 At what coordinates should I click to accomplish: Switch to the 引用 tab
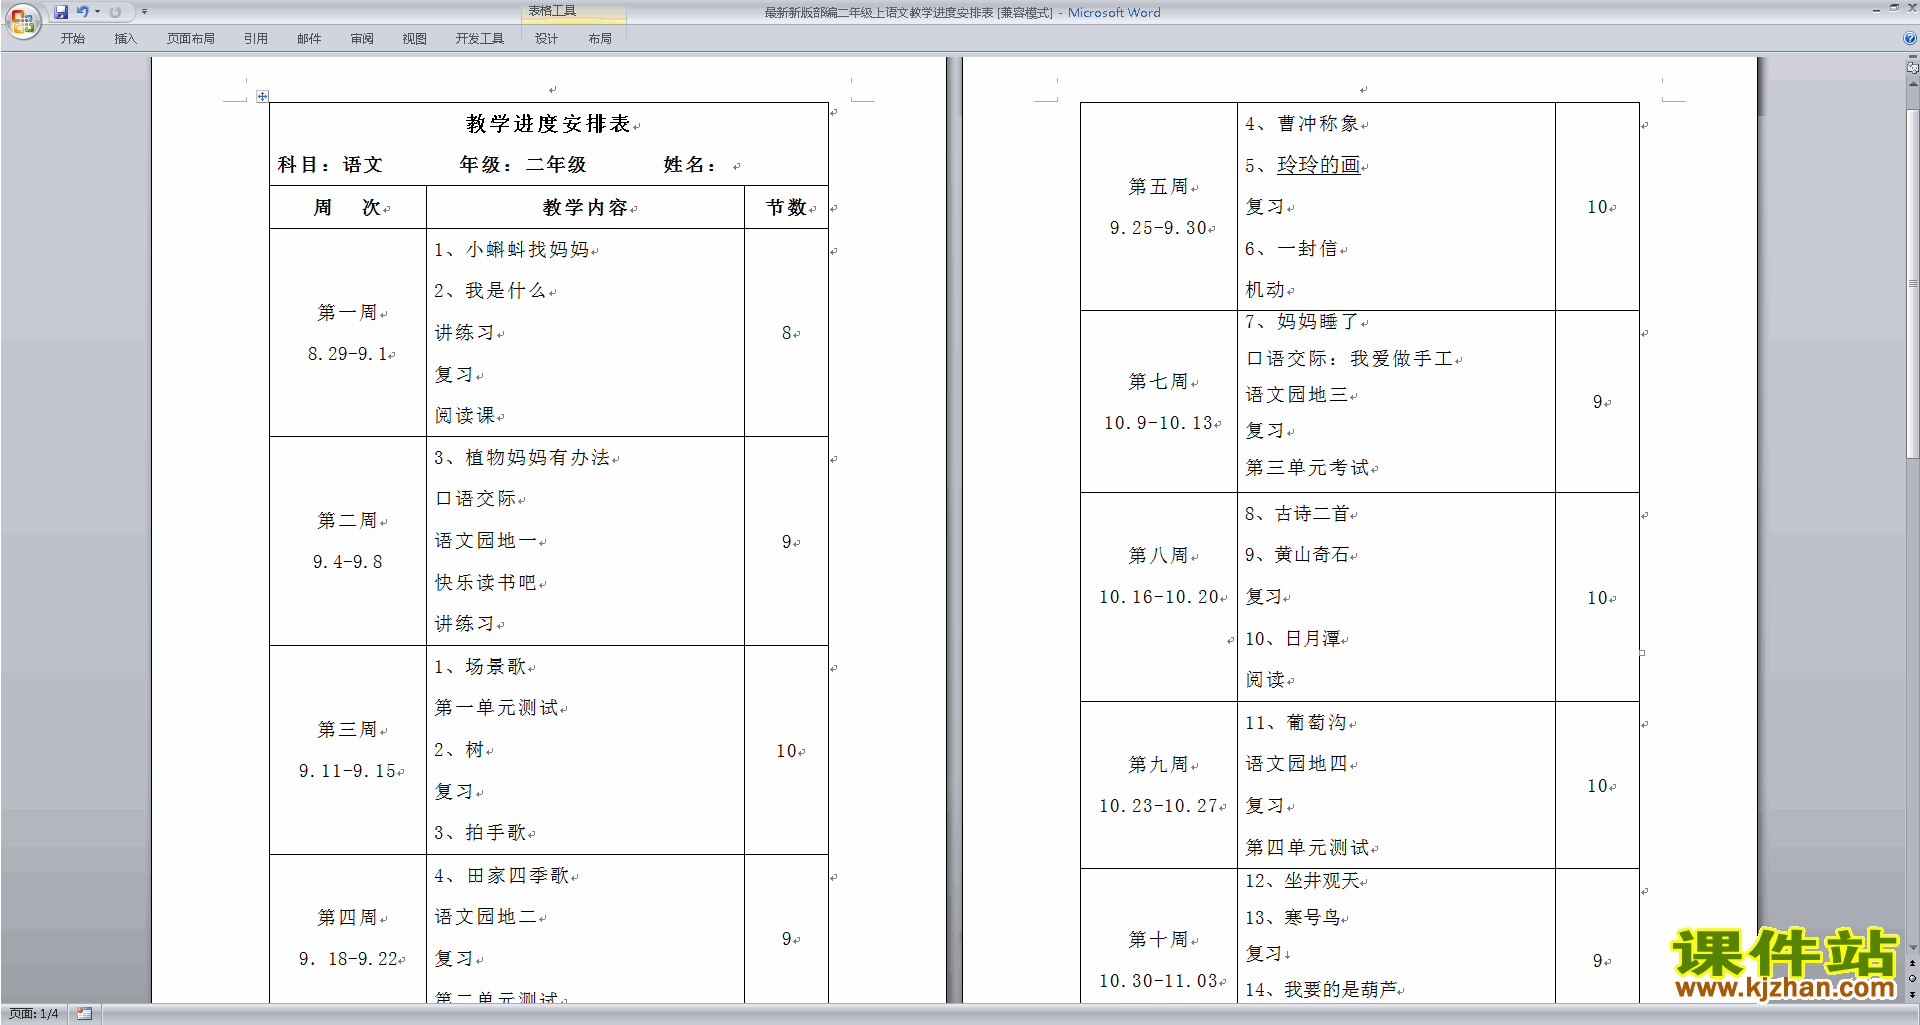click(x=256, y=39)
